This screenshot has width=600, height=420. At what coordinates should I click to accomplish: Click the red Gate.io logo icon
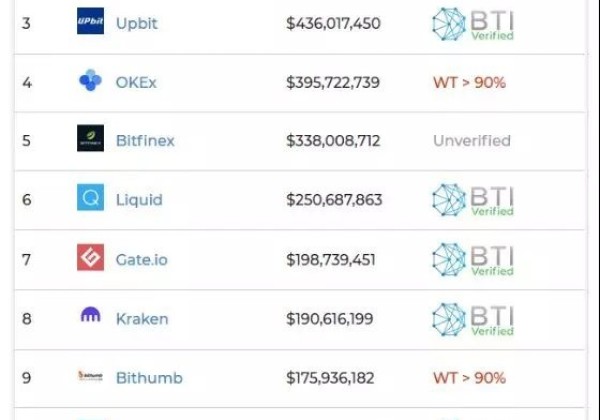pyautogui.click(x=90, y=259)
